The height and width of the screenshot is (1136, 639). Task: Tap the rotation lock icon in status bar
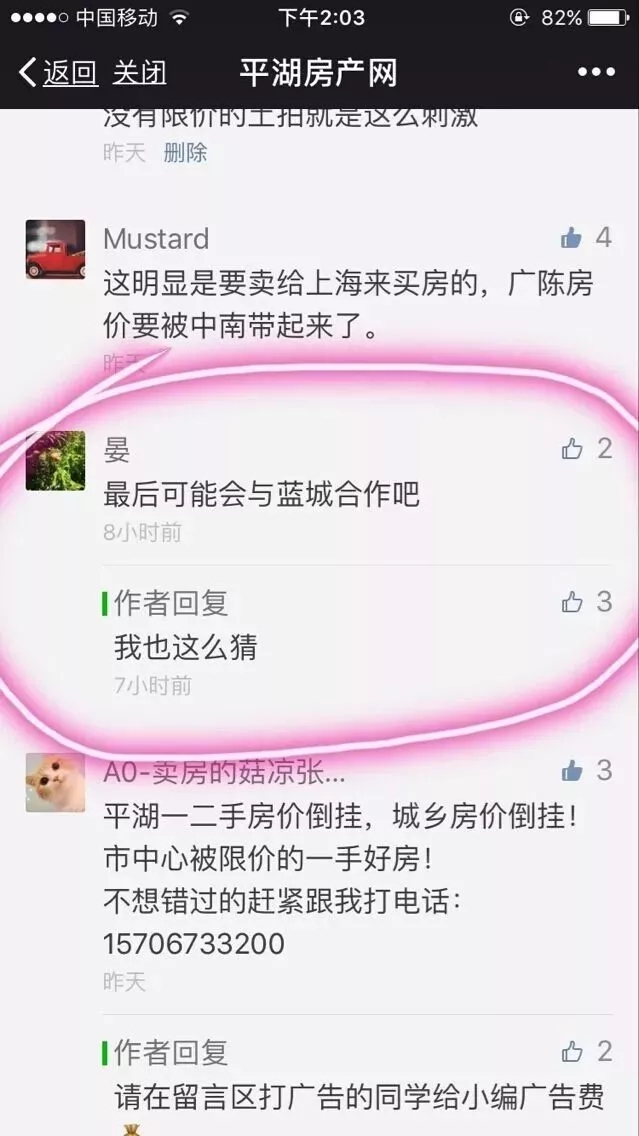(519, 17)
